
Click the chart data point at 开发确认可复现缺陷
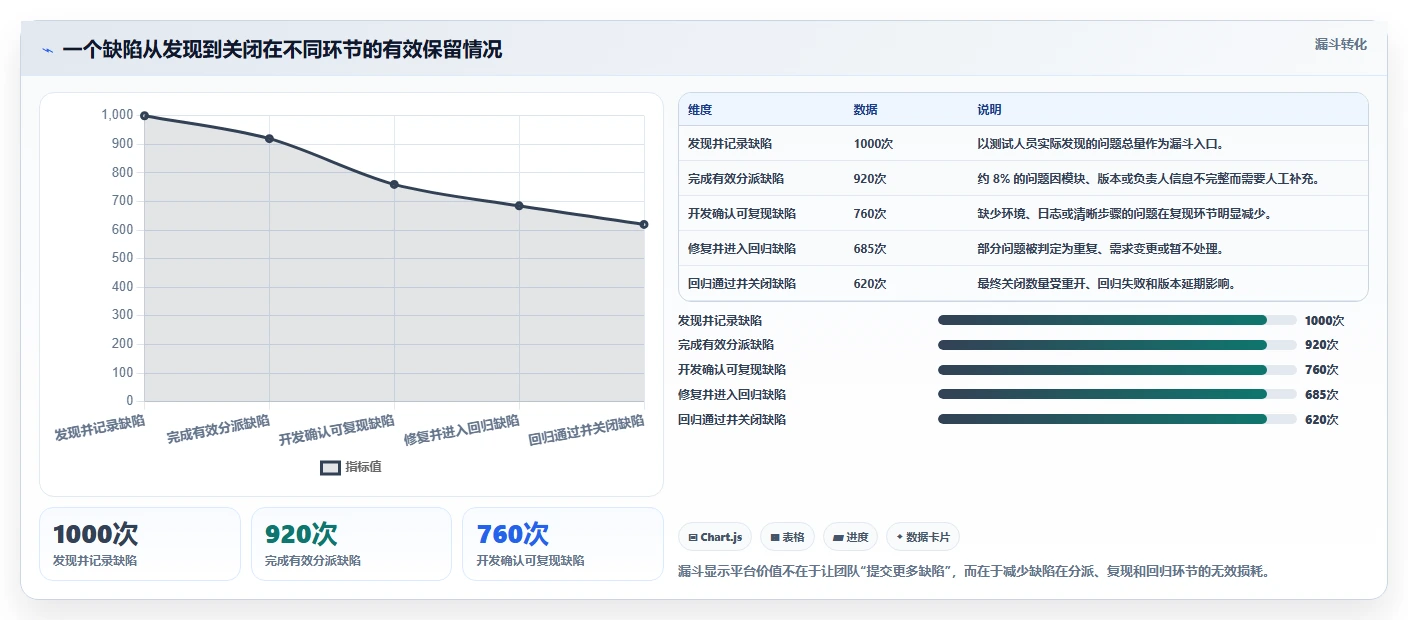[x=394, y=184]
